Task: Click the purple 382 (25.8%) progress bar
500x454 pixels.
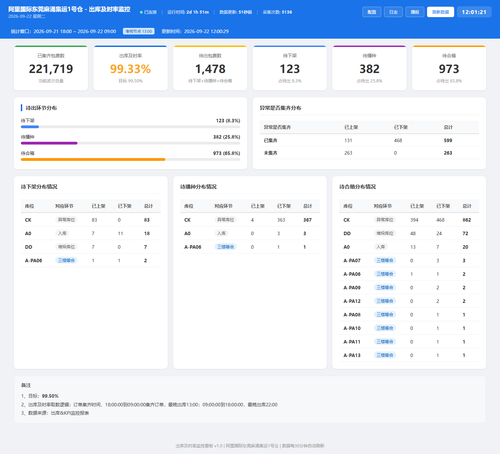Action: click(49, 143)
